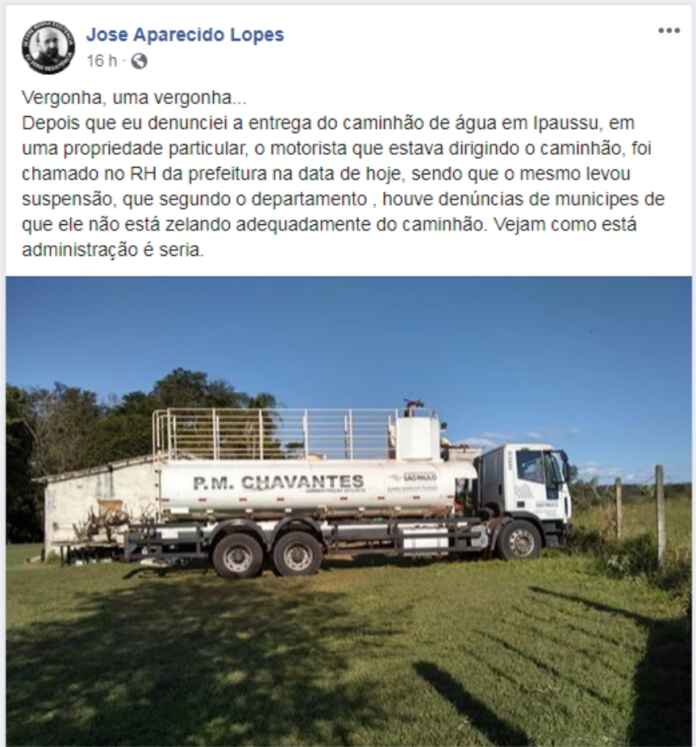Click the tall wooden fence post

point(659,515)
